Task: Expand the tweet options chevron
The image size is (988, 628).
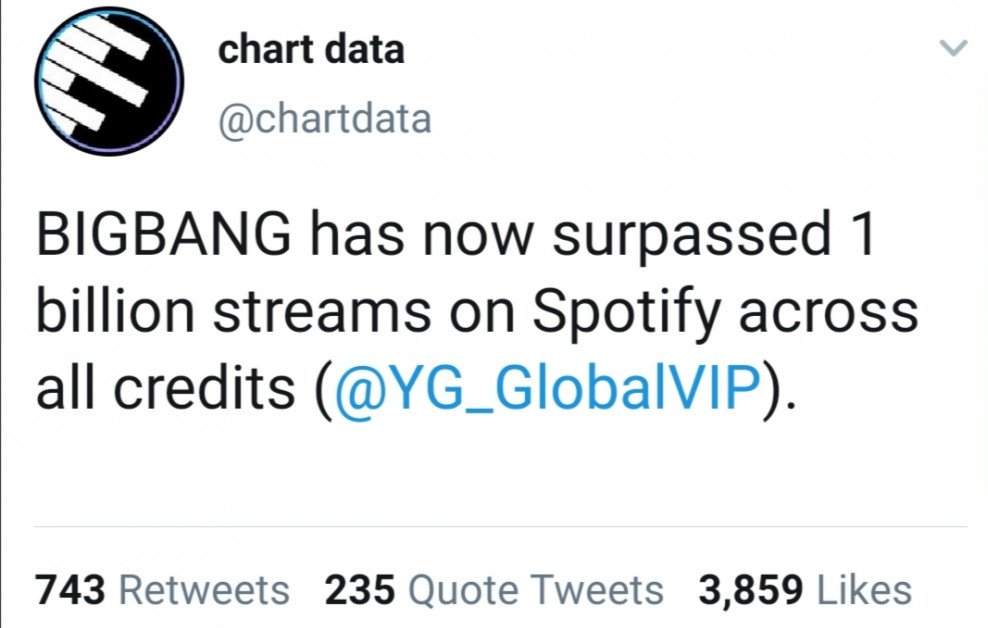Action: (x=953, y=48)
